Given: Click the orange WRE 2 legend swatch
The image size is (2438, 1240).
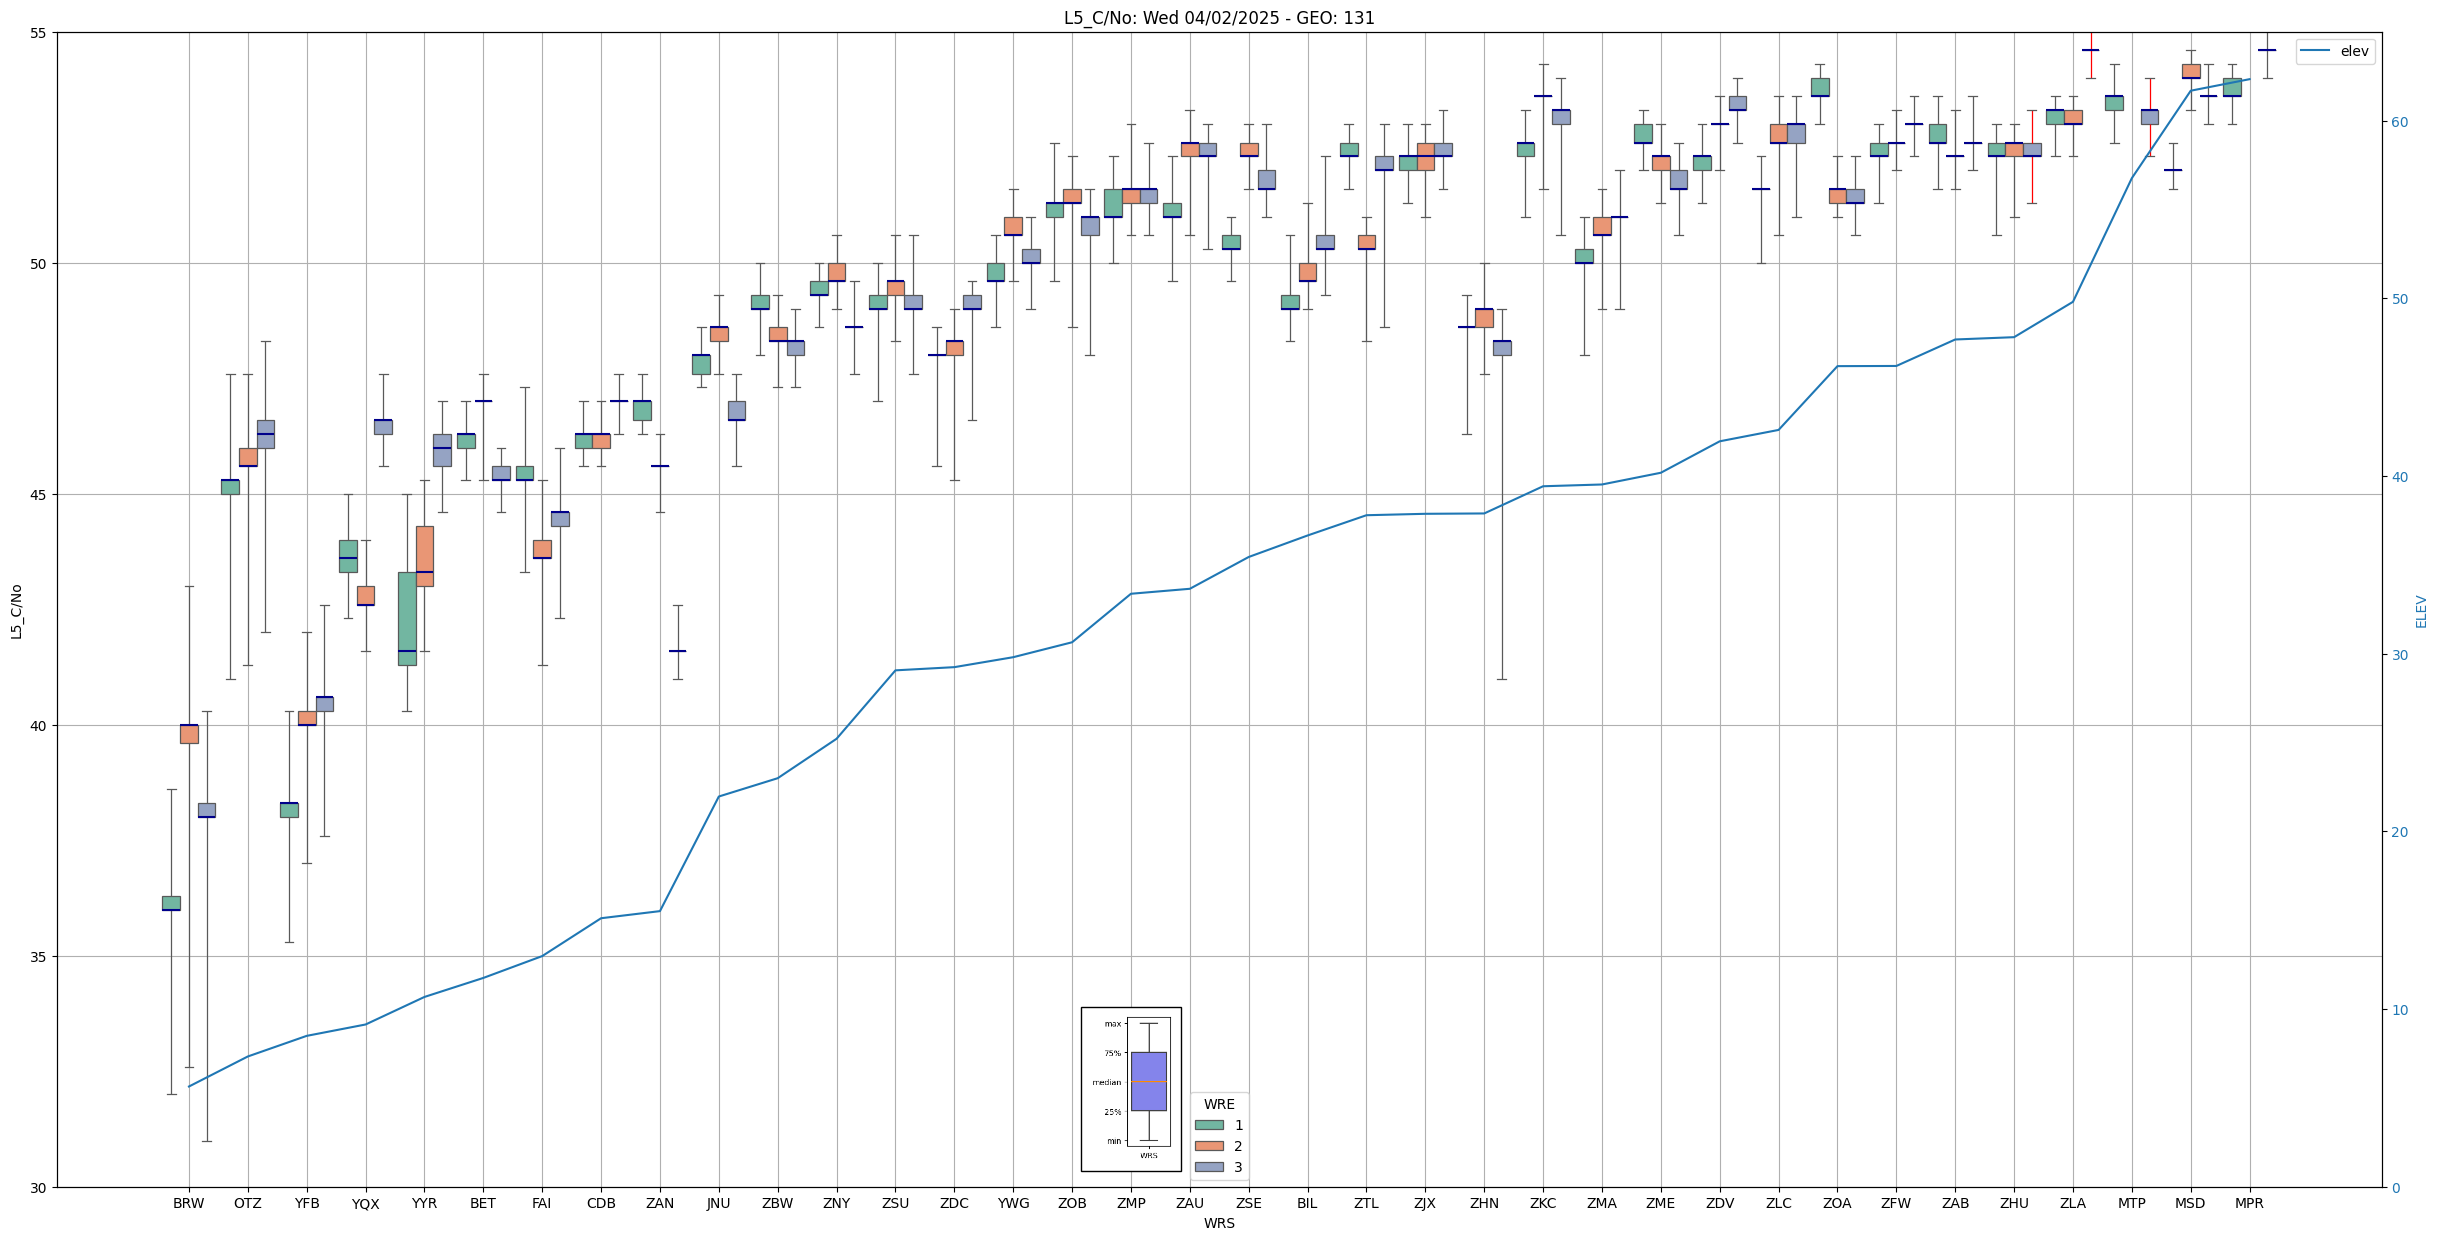Looking at the screenshot, I should [1208, 1146].
